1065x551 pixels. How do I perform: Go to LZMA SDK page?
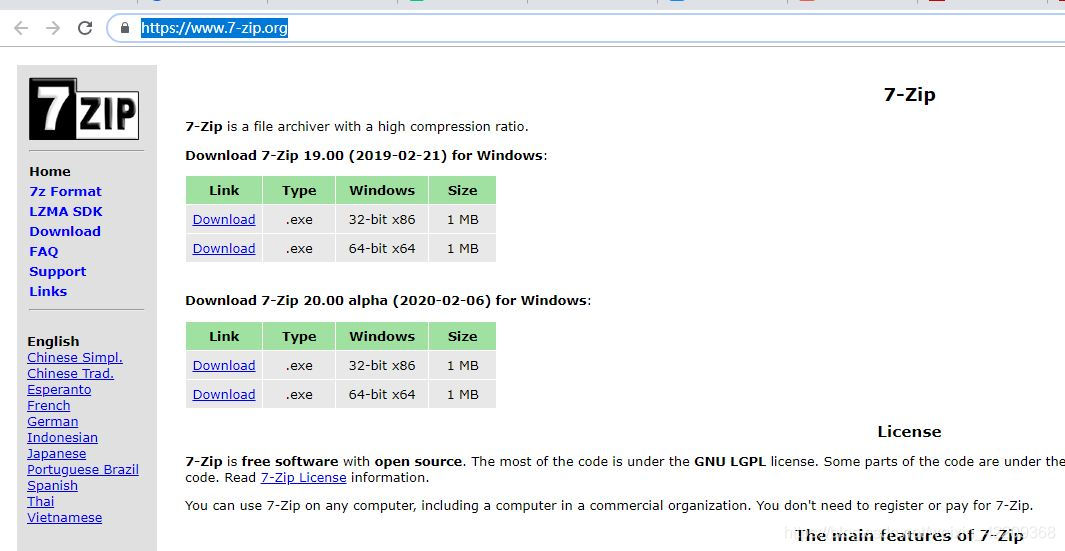coord(66,211)
